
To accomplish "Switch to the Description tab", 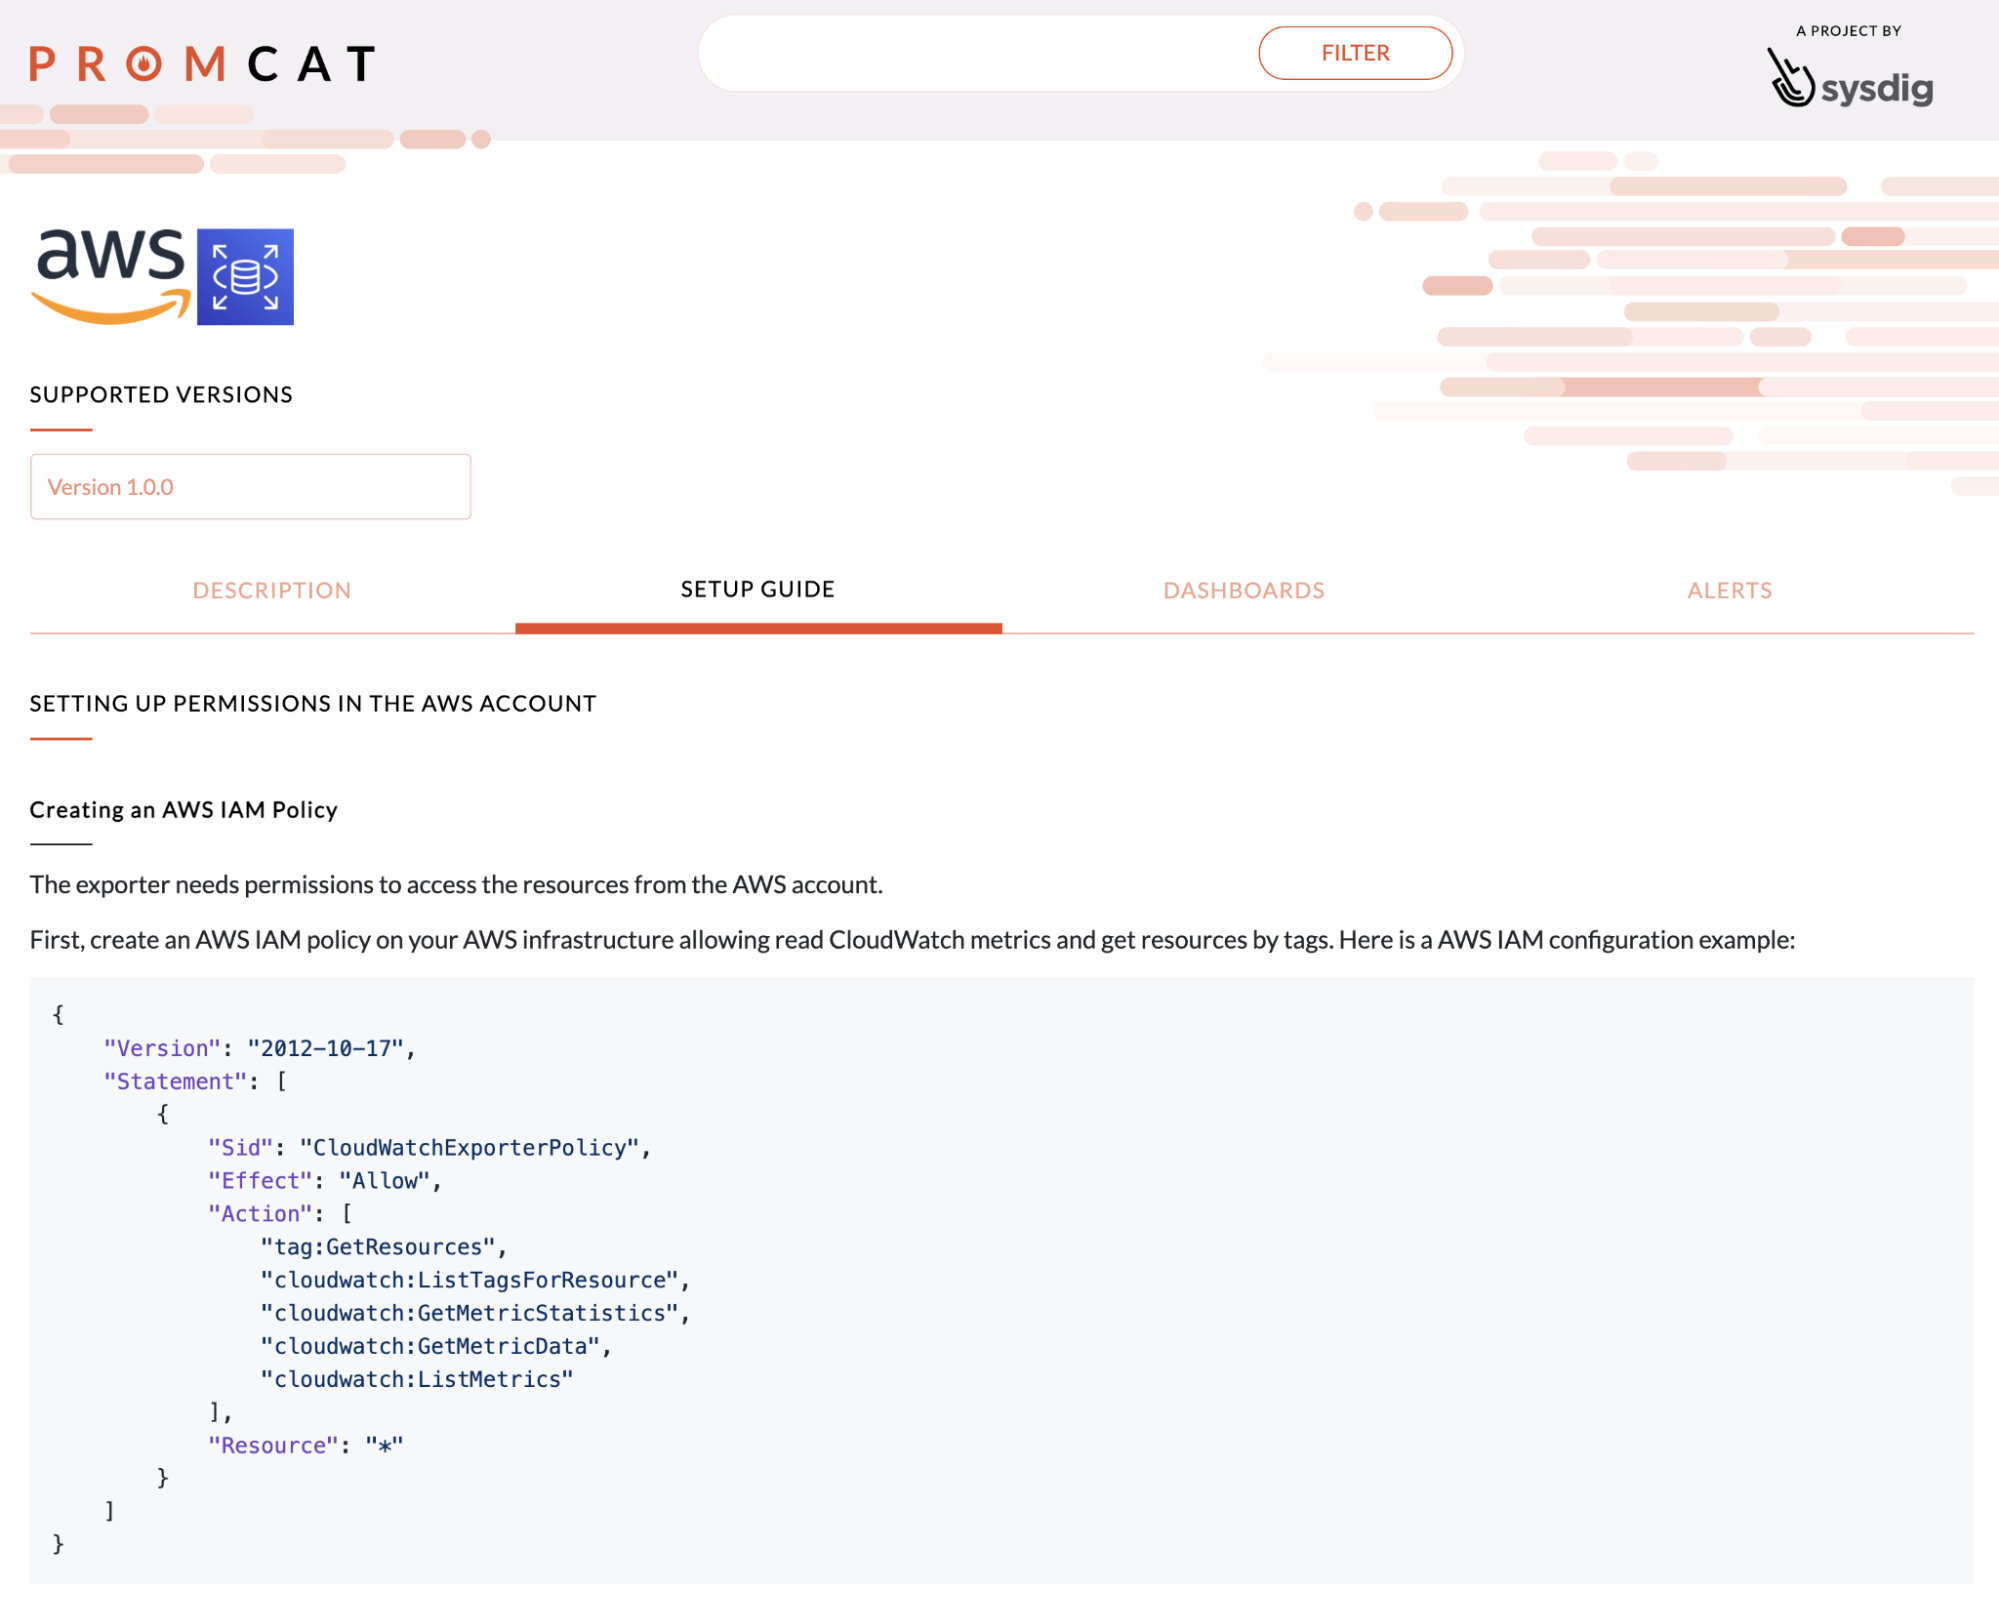I will (271, 590).
